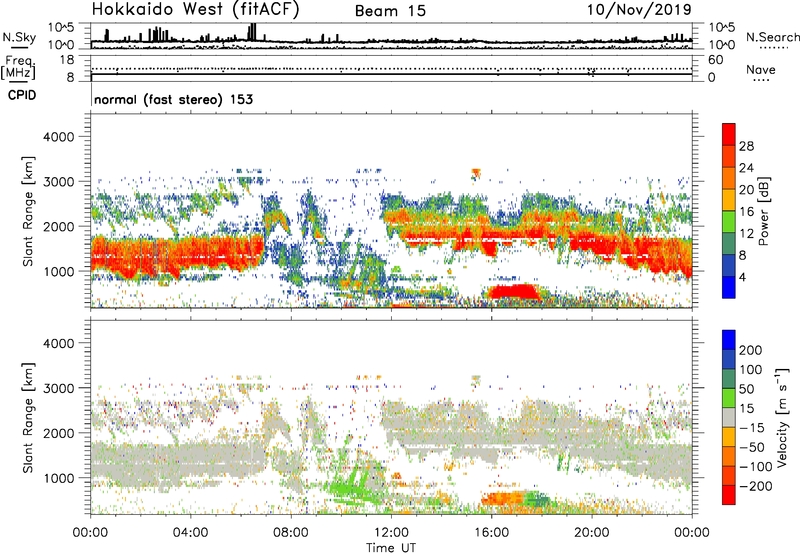Click the -15 label on velocity colorbar
The height and width of the screenshot is (554, 800).
(752, 428)
